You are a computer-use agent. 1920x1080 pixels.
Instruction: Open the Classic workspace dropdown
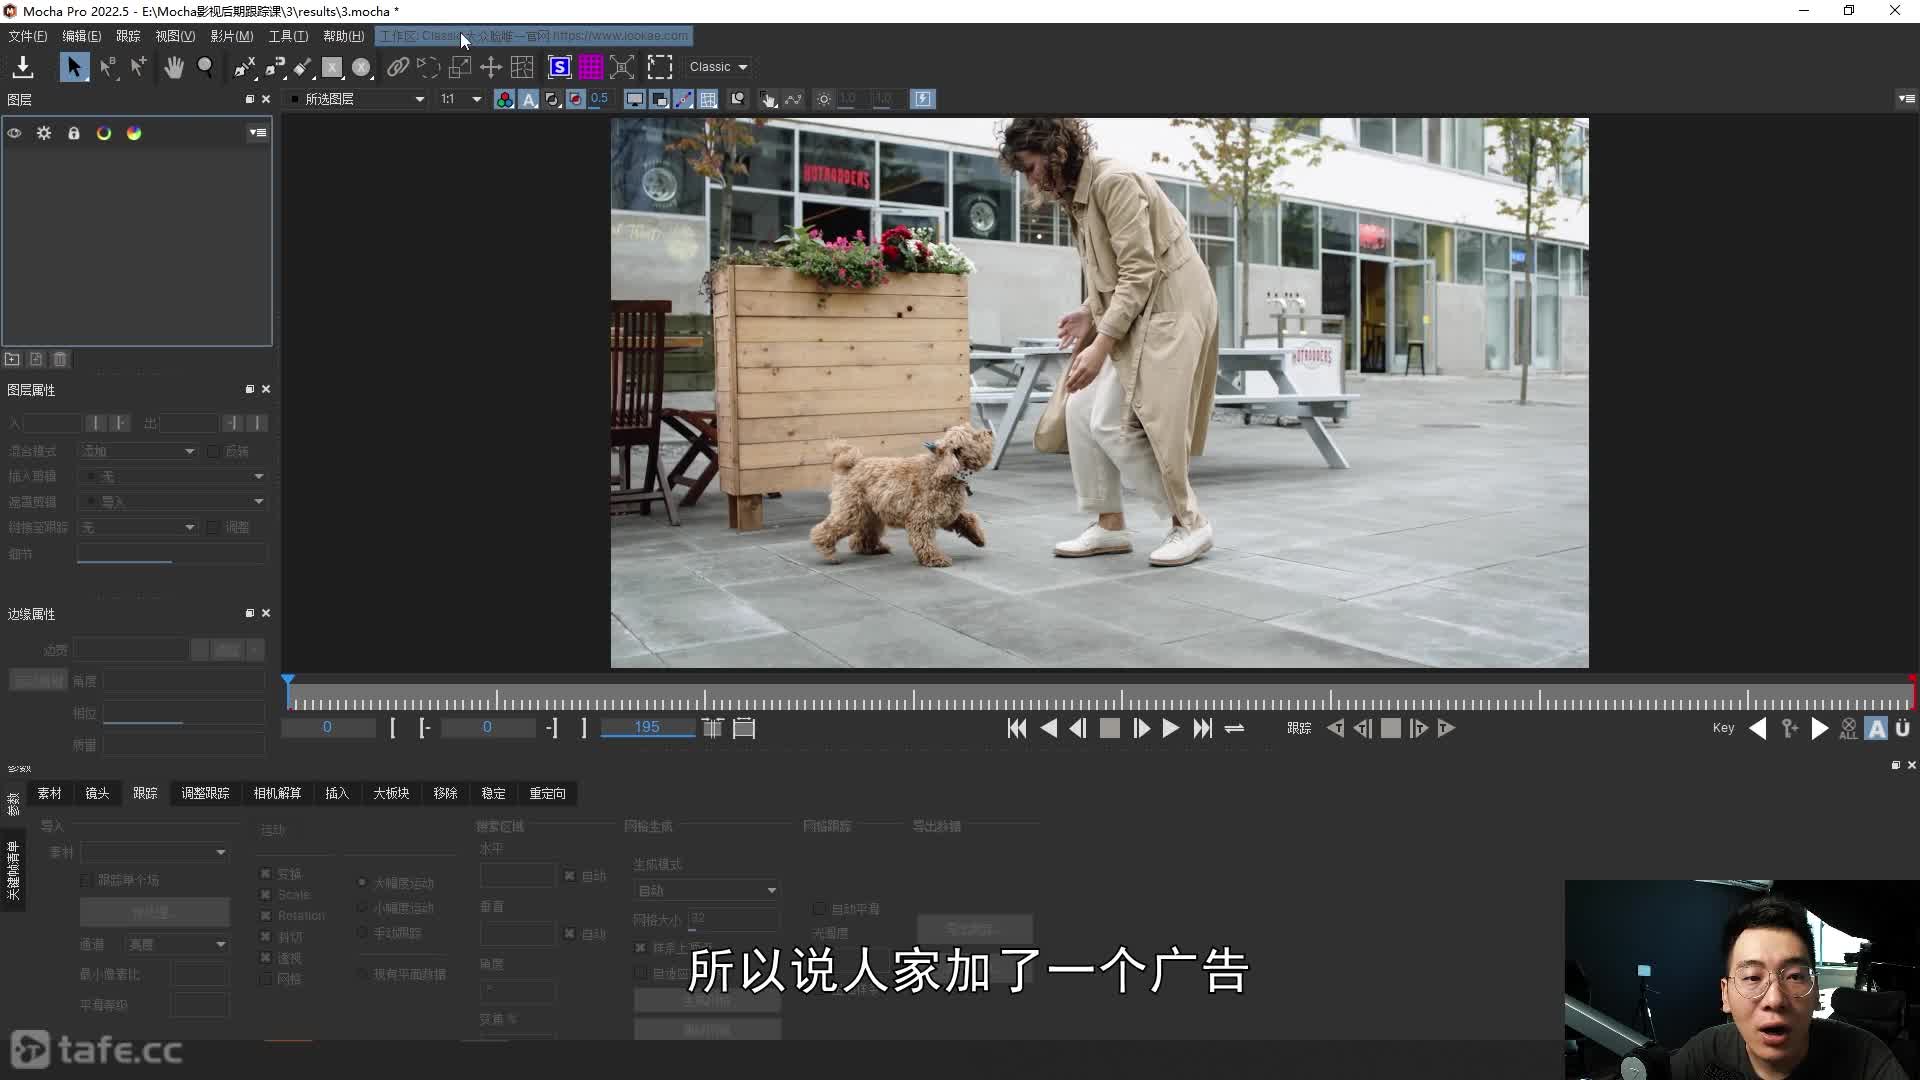tap(718, 67)
